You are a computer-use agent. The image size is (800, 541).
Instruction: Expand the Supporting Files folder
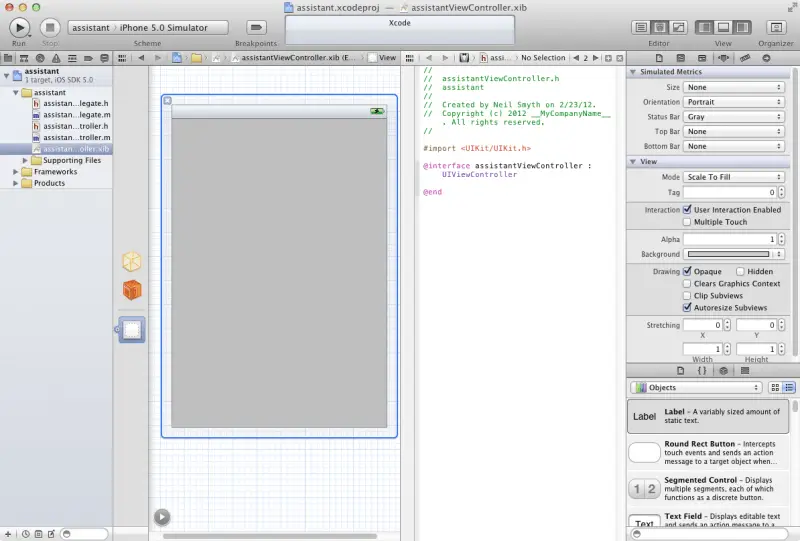[x=25, y=160]
